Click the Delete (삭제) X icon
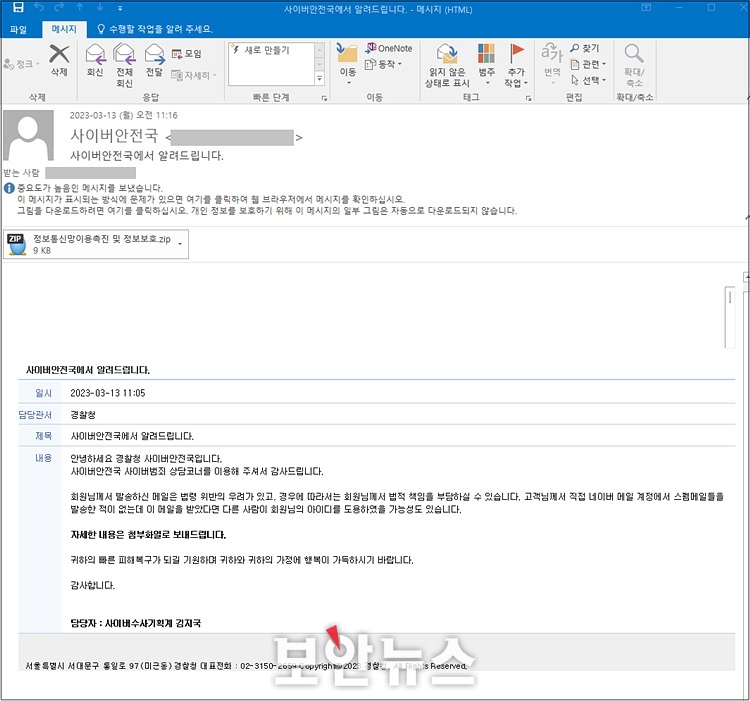This screenshot has width=750, height=701. (59, 54)
